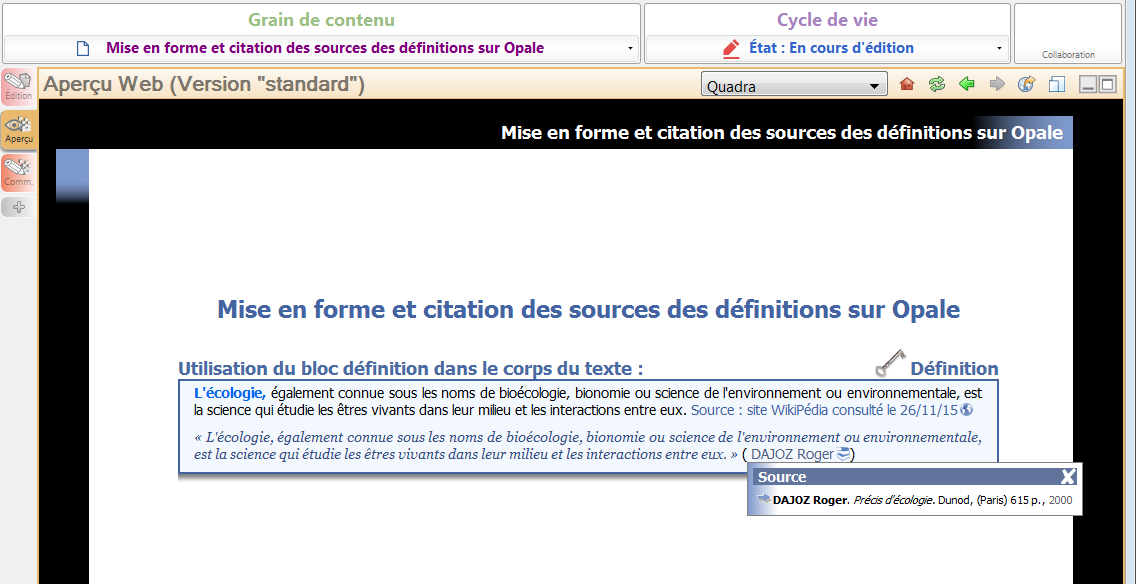The width and height of the screenshot is (1136, 584).
Task: Click the DAJOZ Roger citation link
Action: click(792, 454)
